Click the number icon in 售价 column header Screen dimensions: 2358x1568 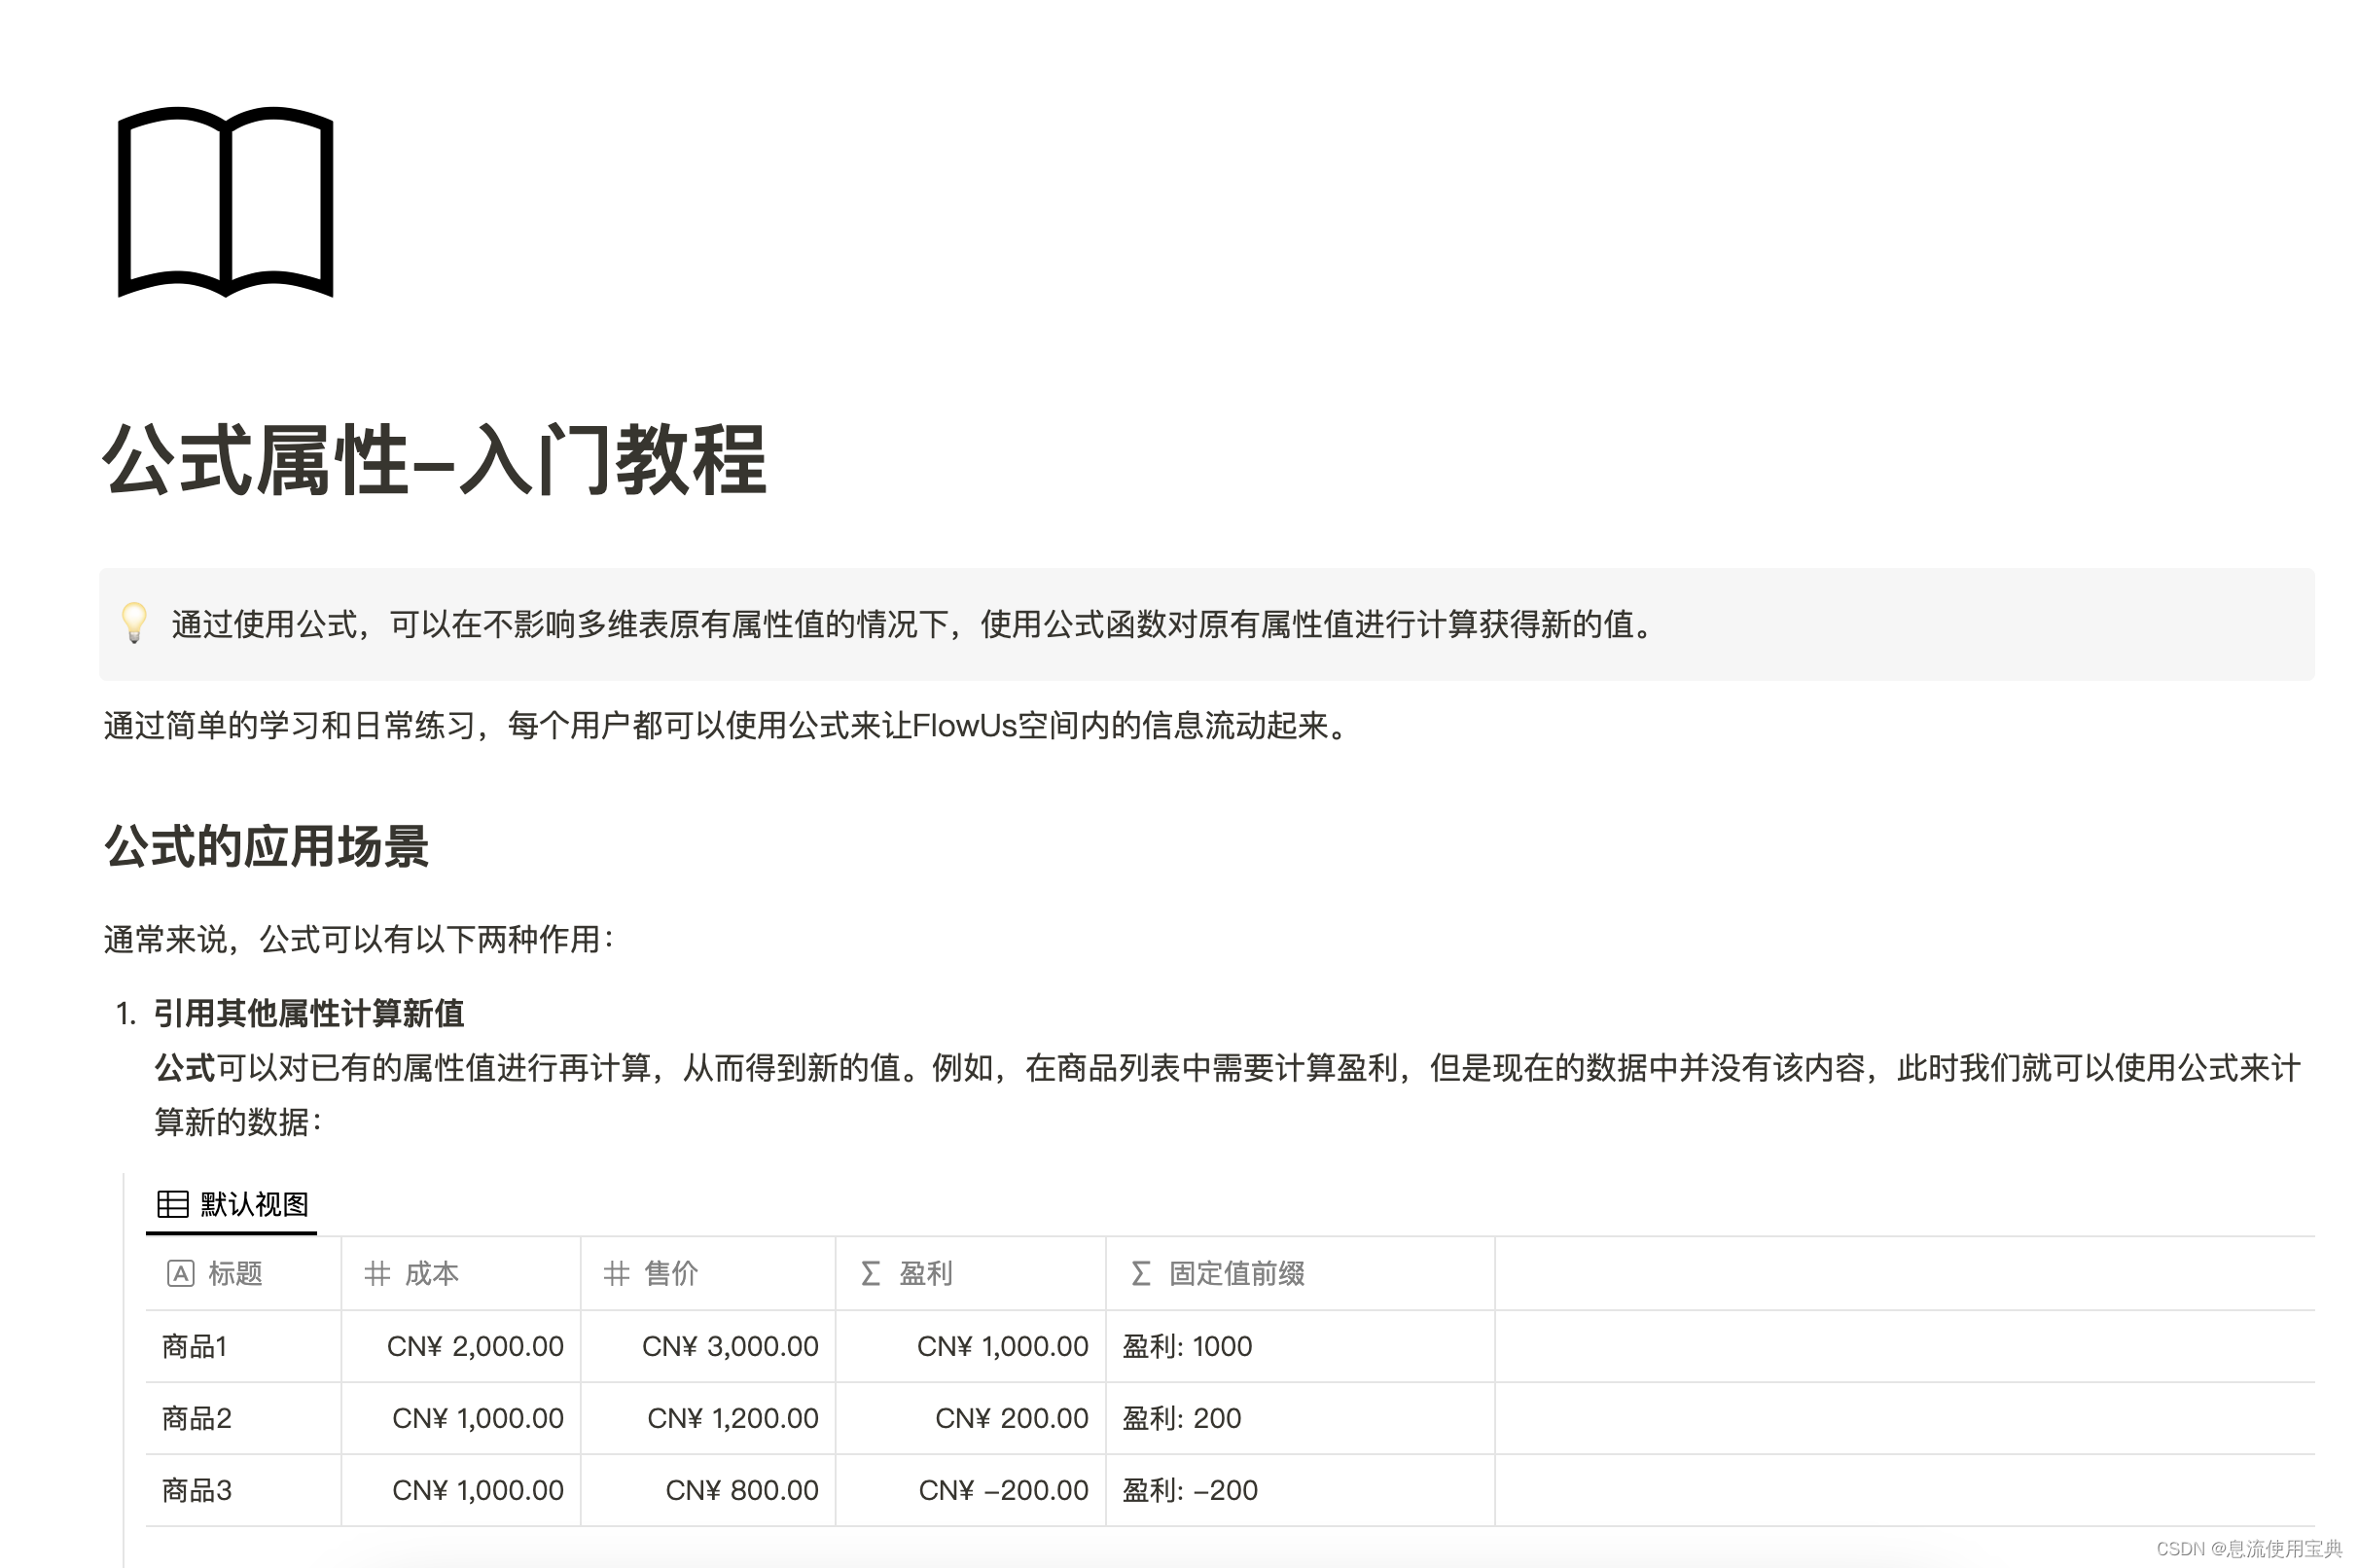point(617,1274)
